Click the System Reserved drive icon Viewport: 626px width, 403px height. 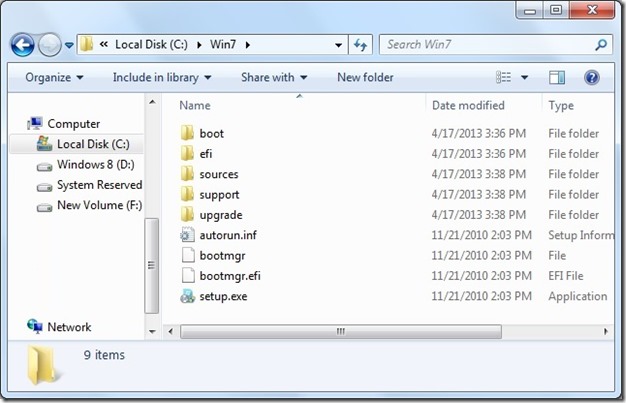point(44,187)
